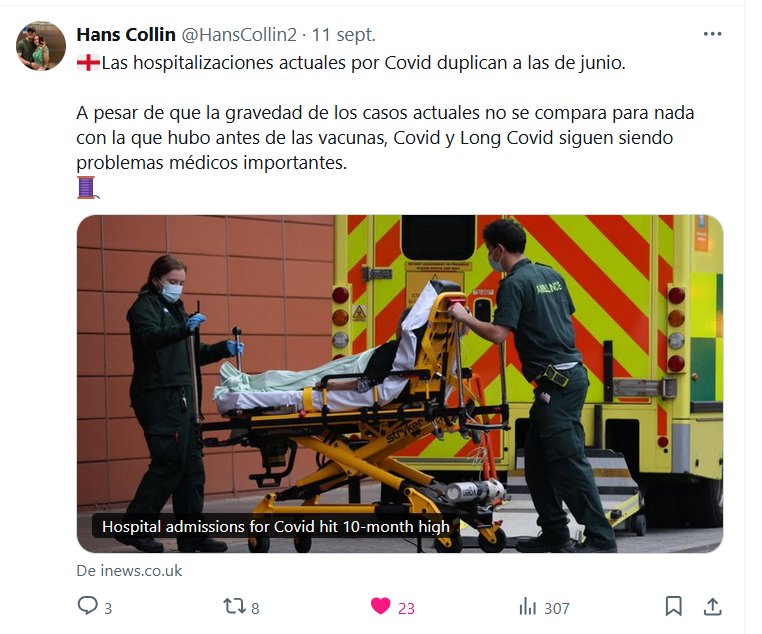Screen dimensions: 762x634
Task: Click the Covid 10-month high headline overlay
Action: pos(276,527)
